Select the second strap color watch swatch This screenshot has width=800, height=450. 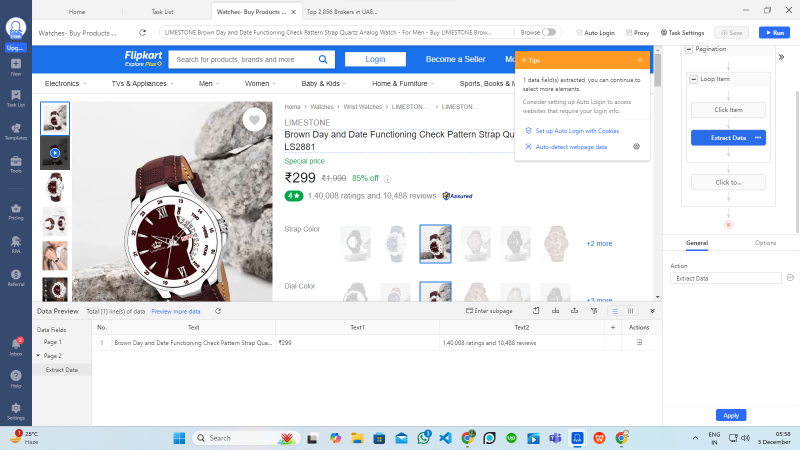(397, 242)
